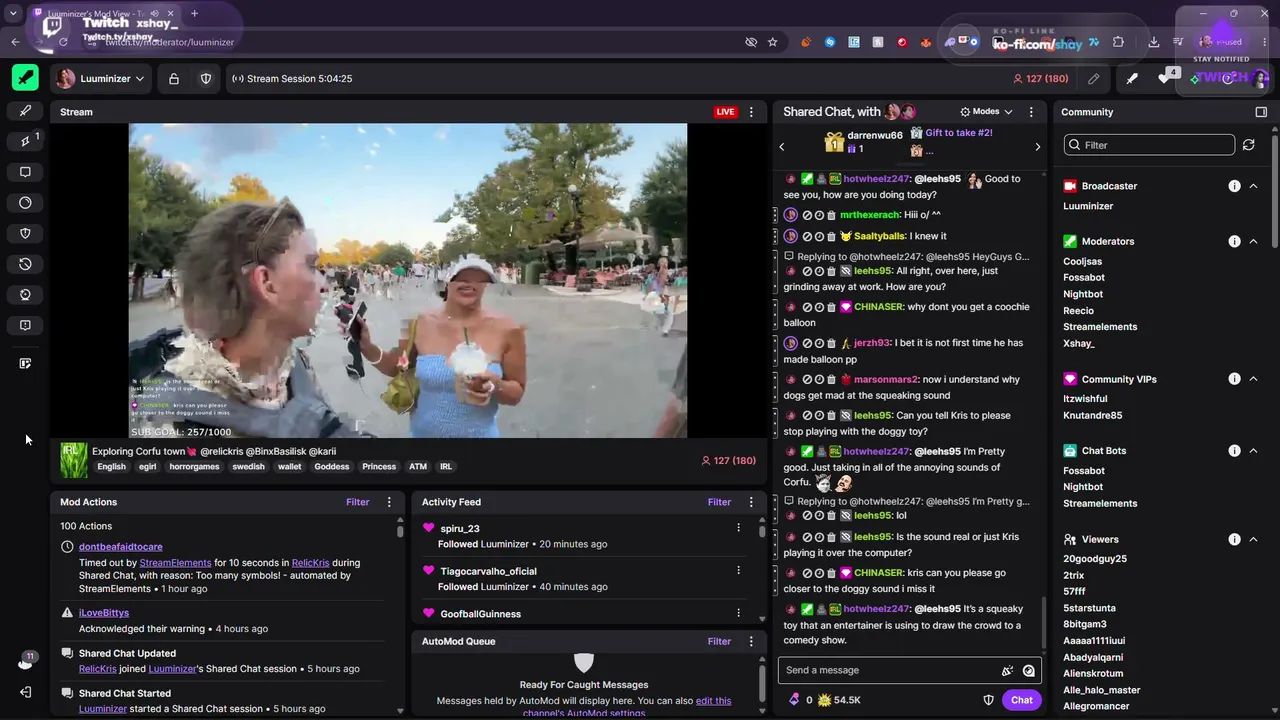Open options for Tiagocarvalho_oficial follow event
The image size is (1280, 720).
pyautogui.click(x=739, y=571)
